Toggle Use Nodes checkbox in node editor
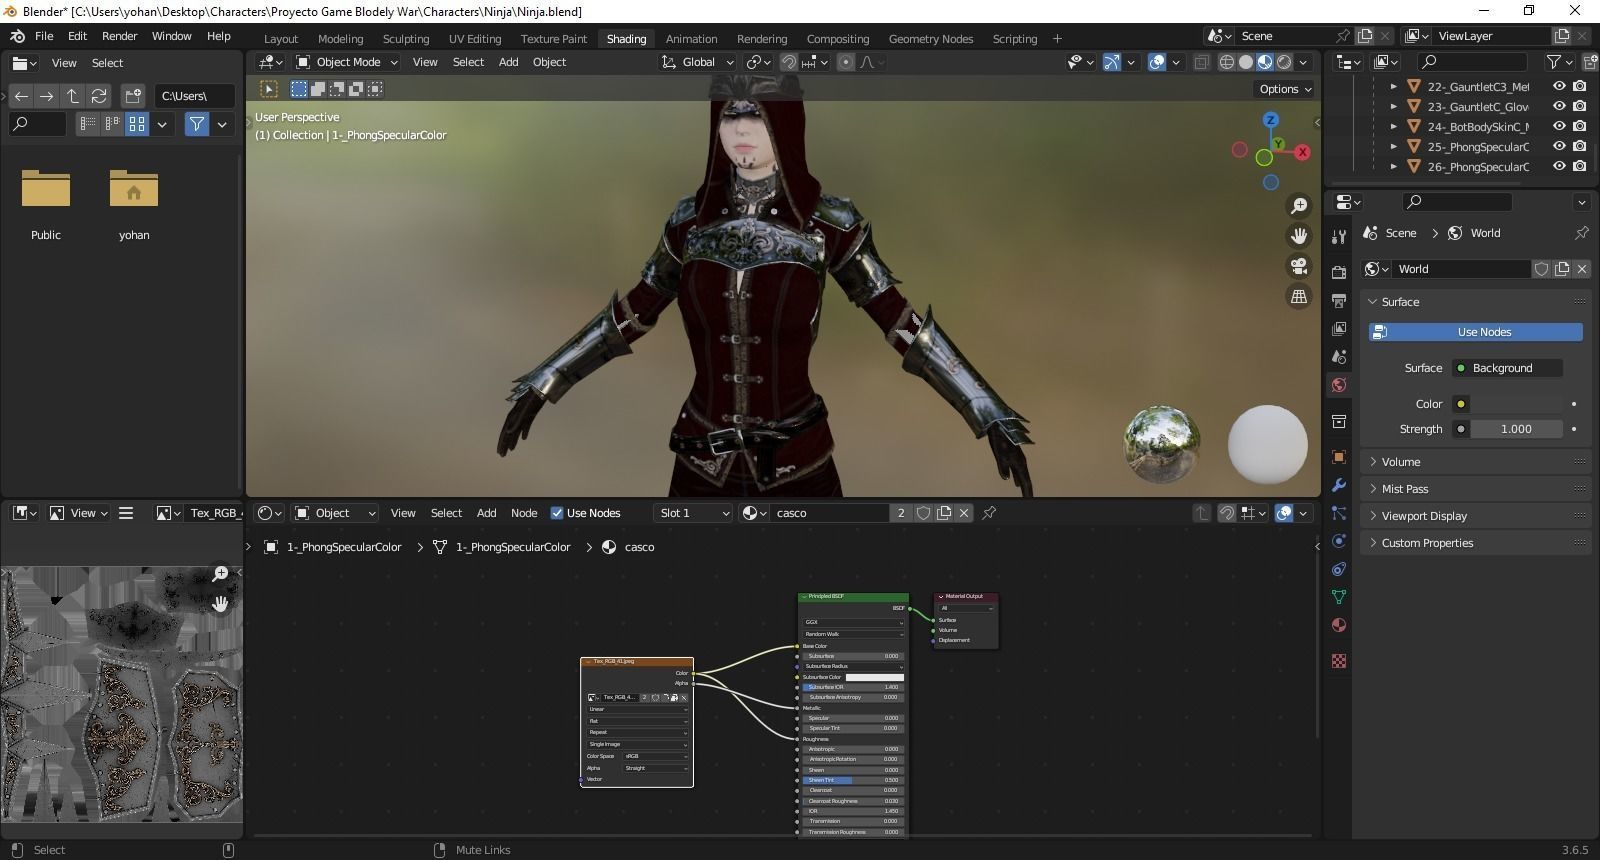The height and width of the screenshot is (860, 1600). [x=557, y=513]
